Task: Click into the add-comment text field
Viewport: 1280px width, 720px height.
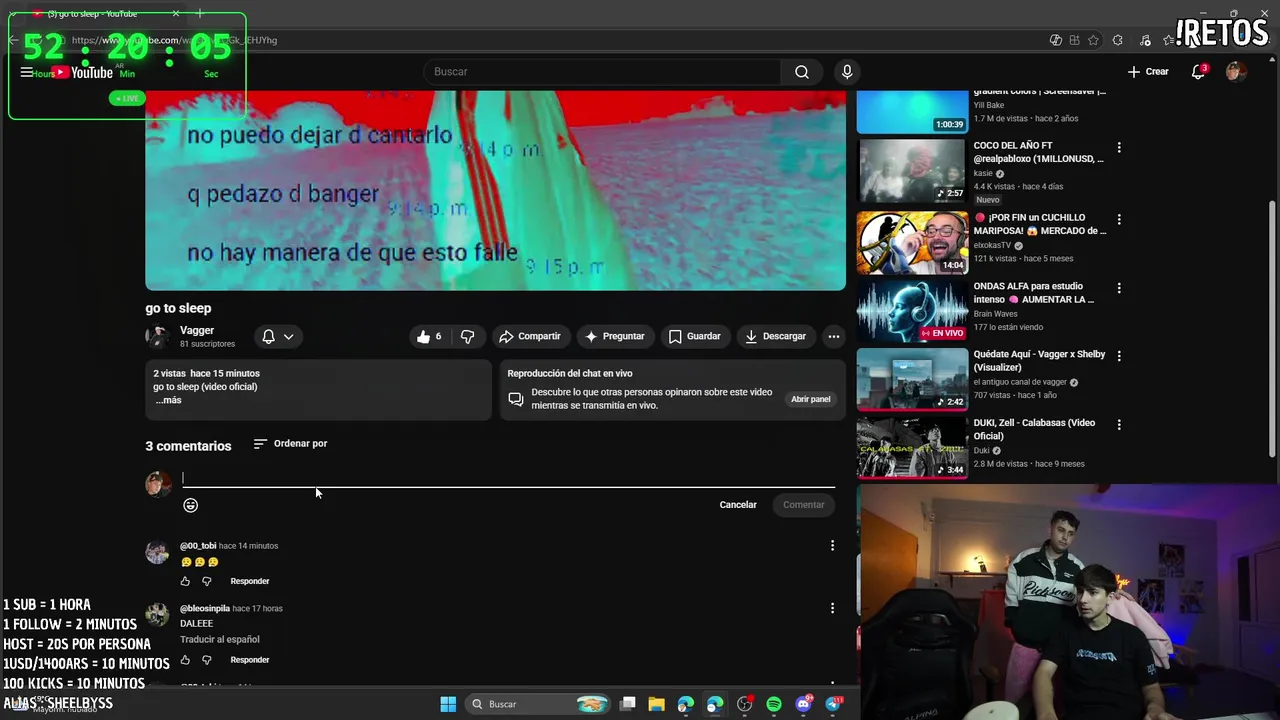Action: point(508,478)
